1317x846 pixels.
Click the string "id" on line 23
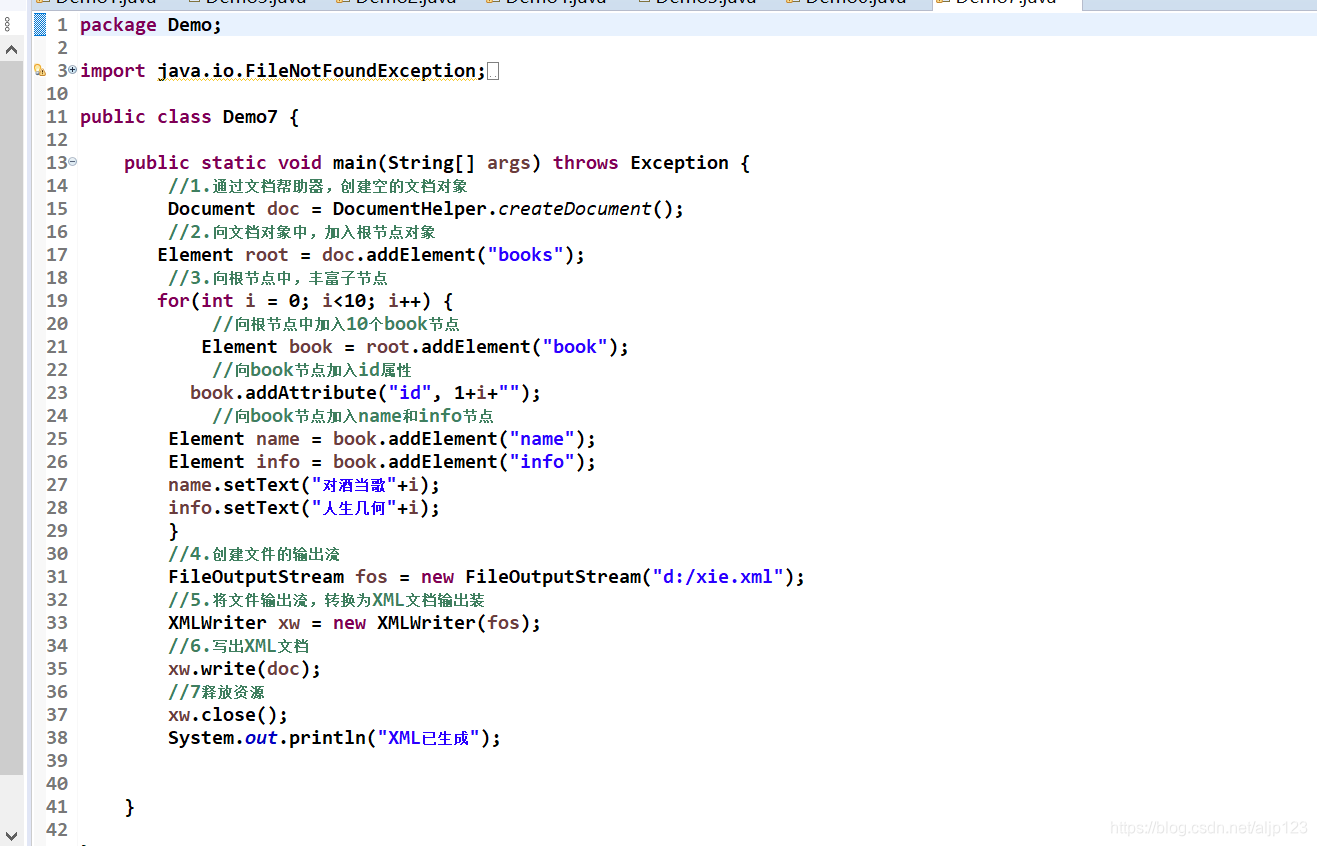409,393
